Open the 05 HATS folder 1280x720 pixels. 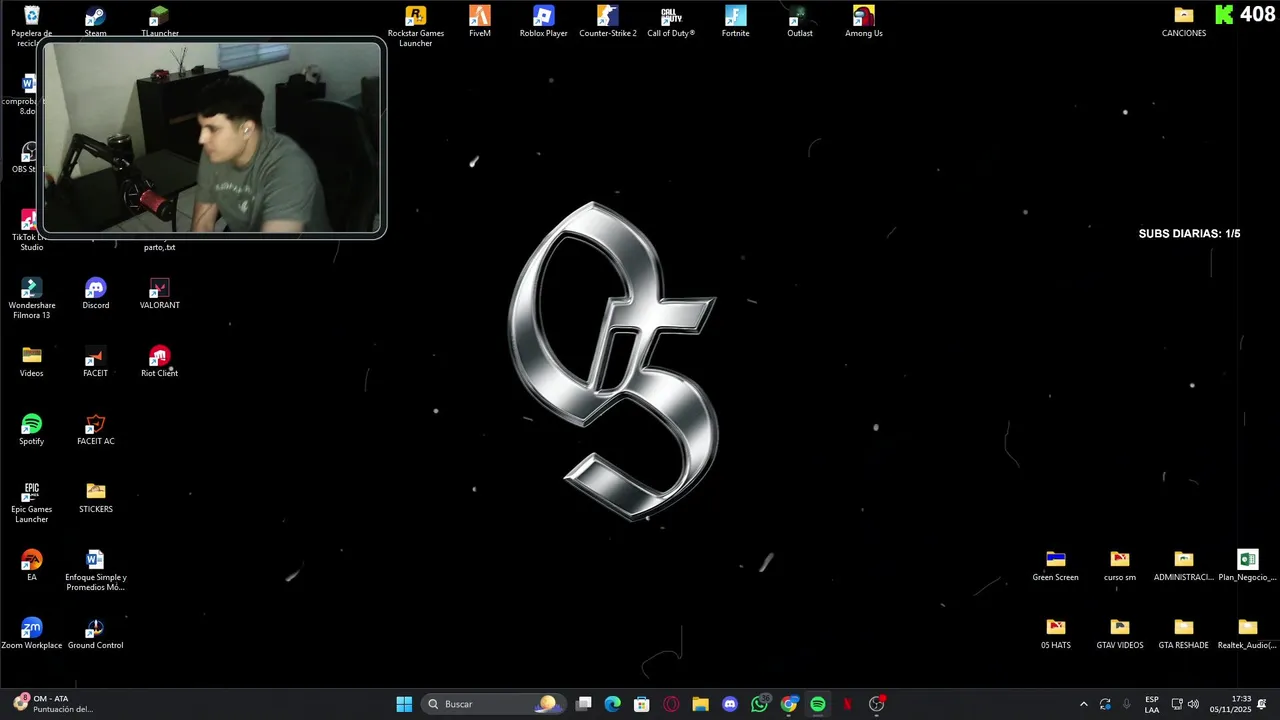tap(1056, 634)
